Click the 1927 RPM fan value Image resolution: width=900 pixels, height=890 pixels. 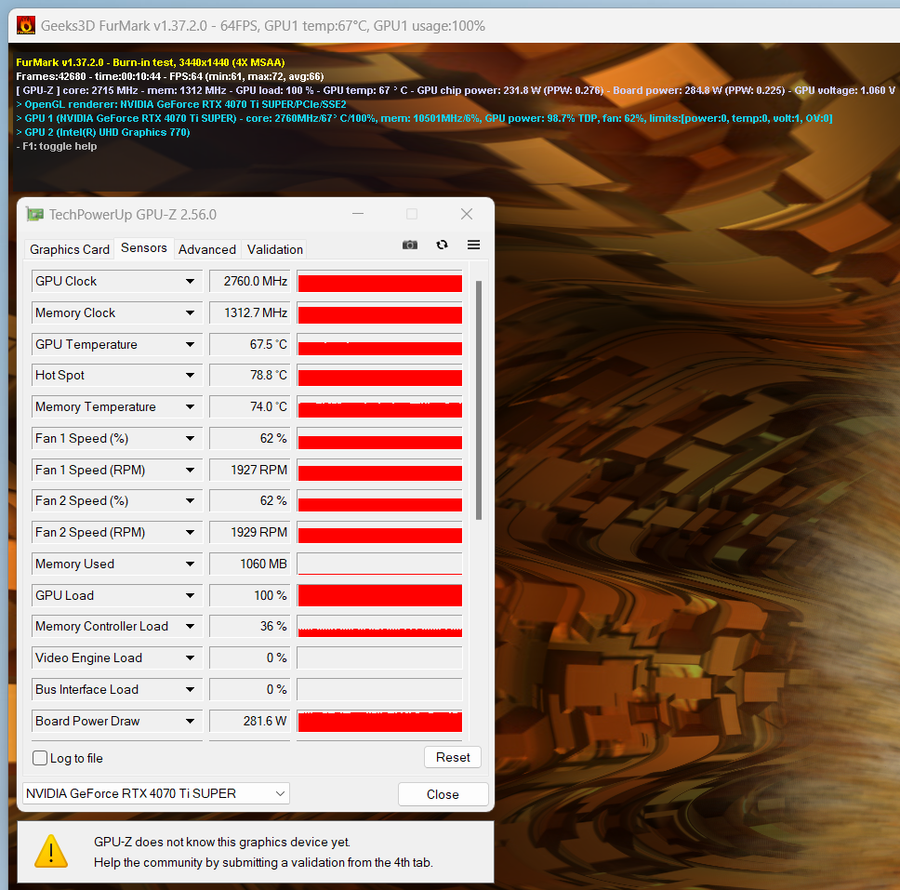point(250,470)
